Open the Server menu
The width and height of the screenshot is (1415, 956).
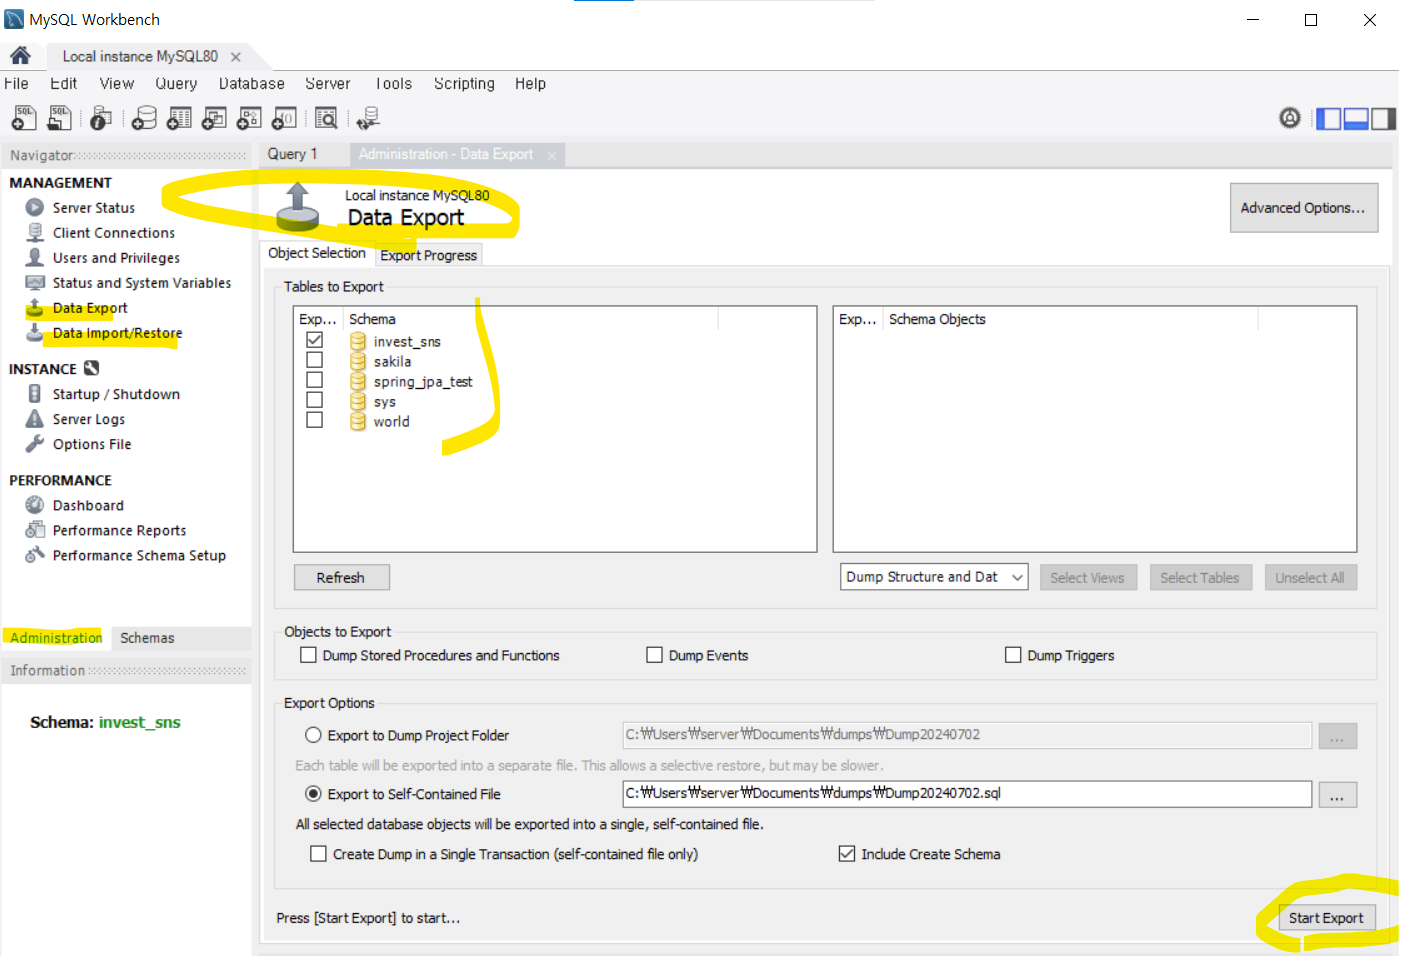(328, 84)
